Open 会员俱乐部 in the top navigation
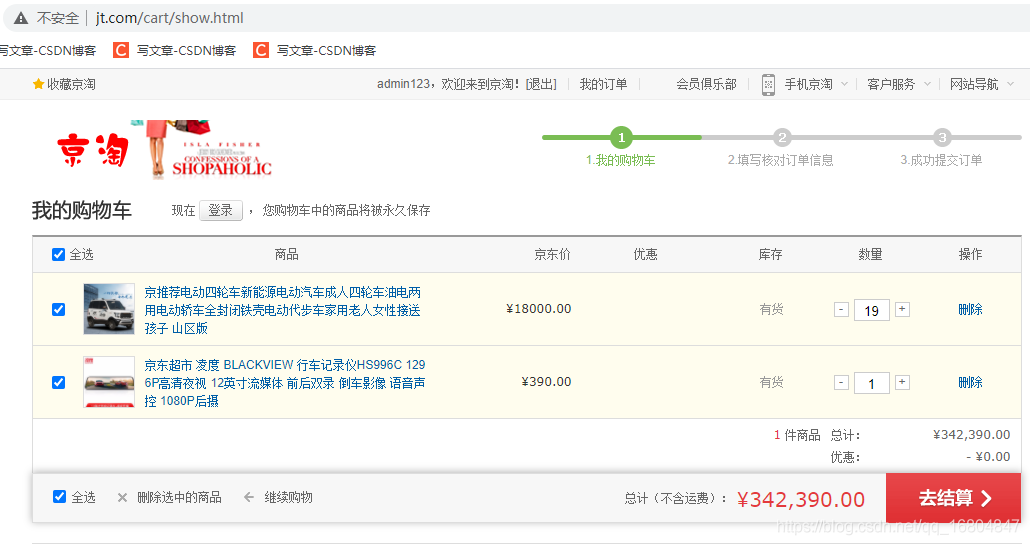This screenshot has height=545, width=1030. [706, 84]
